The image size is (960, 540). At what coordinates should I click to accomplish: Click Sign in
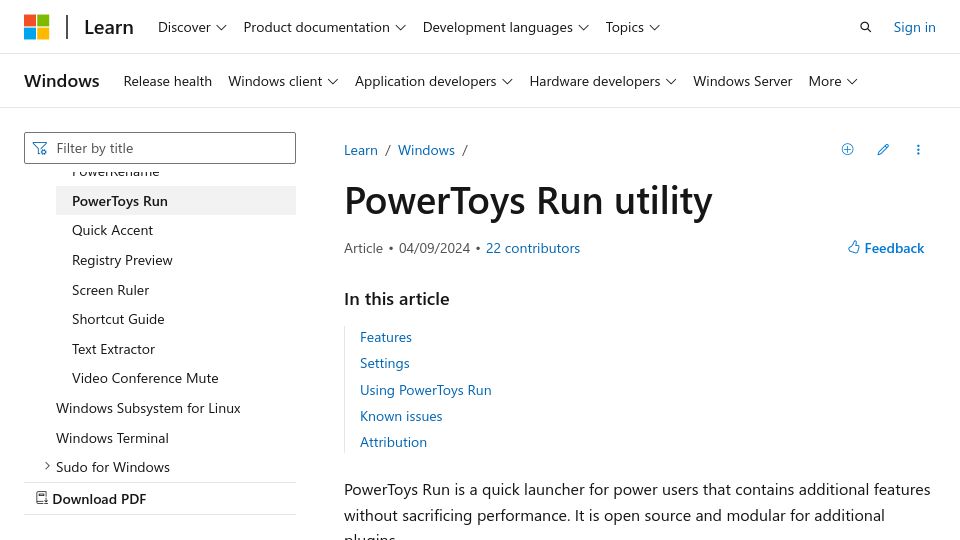click(914, 28)
